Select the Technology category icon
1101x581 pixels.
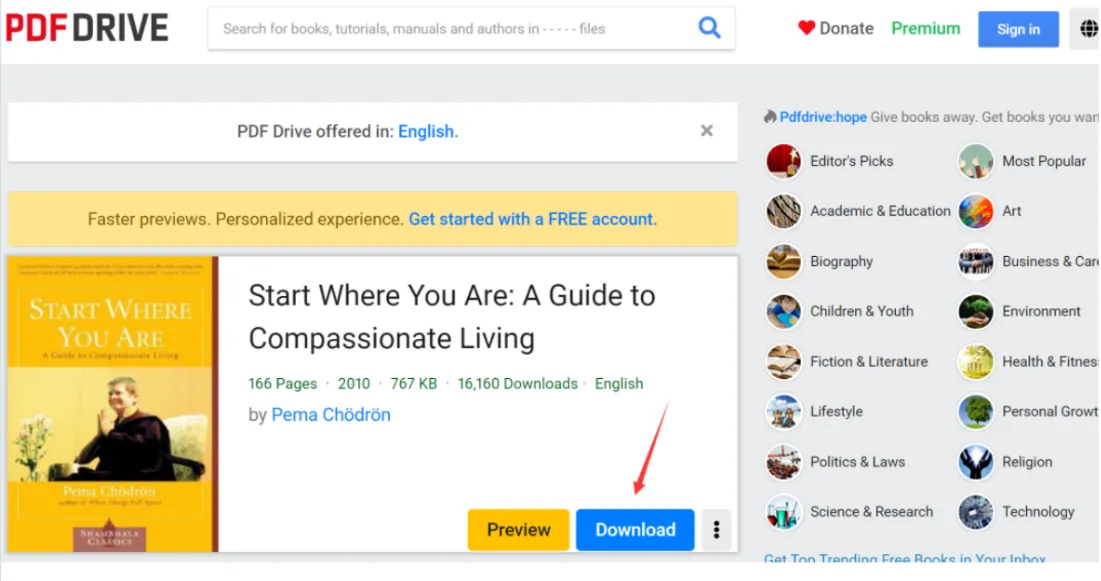975,512
